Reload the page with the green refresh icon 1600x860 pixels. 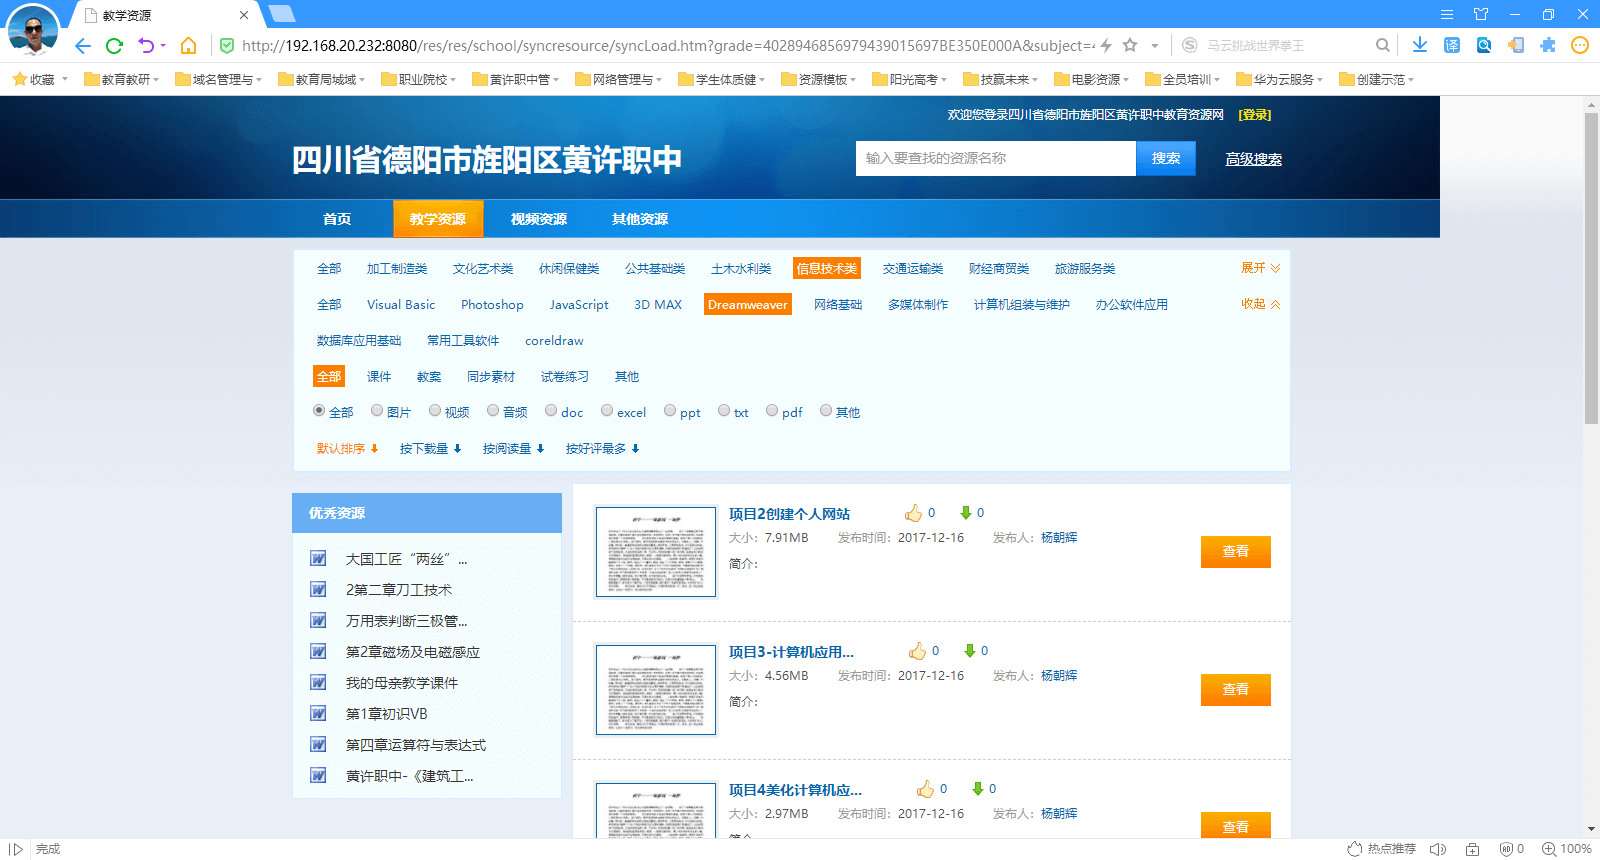(114, 46)
